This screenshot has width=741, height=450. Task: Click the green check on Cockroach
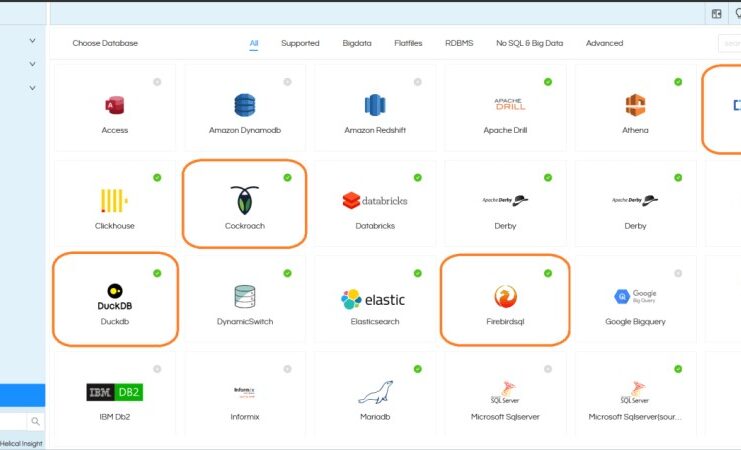287,178
